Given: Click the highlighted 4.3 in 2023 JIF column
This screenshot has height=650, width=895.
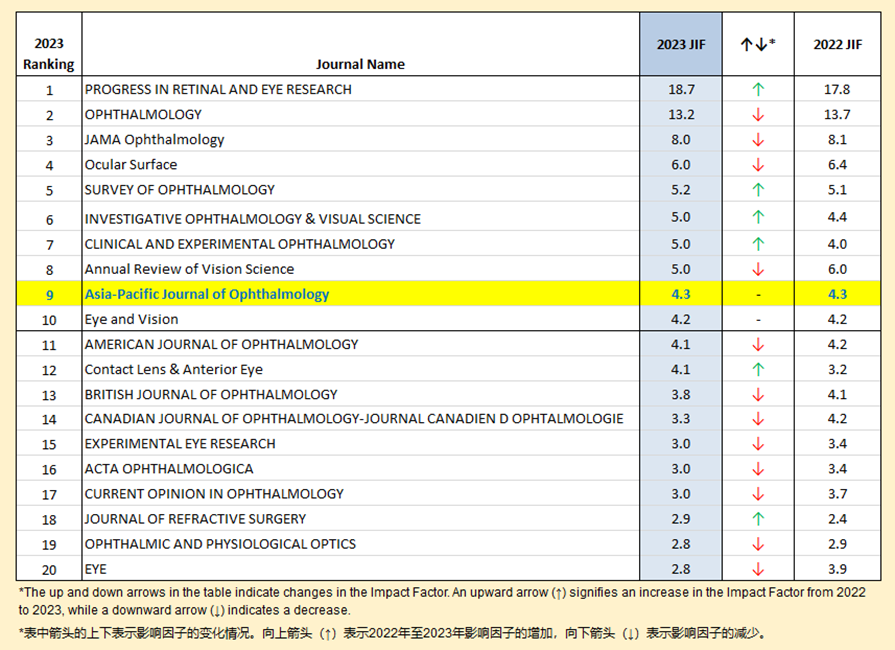Looking at the screenshot, I should coord(681,294).
